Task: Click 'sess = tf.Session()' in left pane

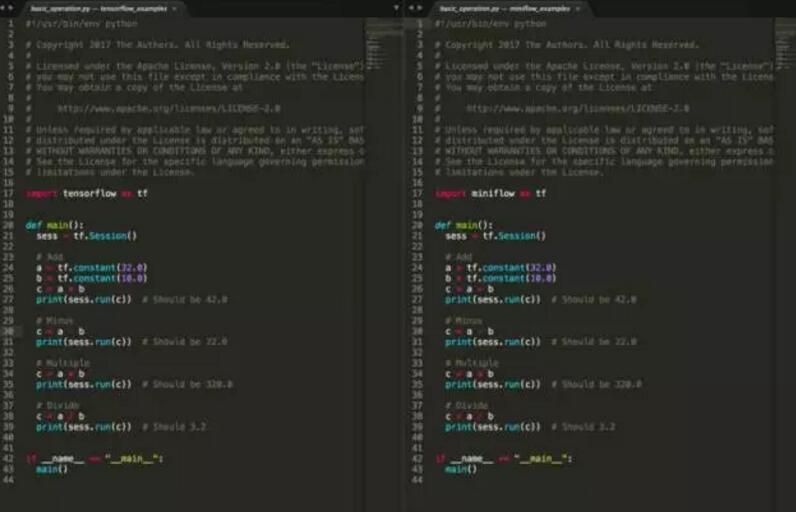Action: click(x=87, y=235)
